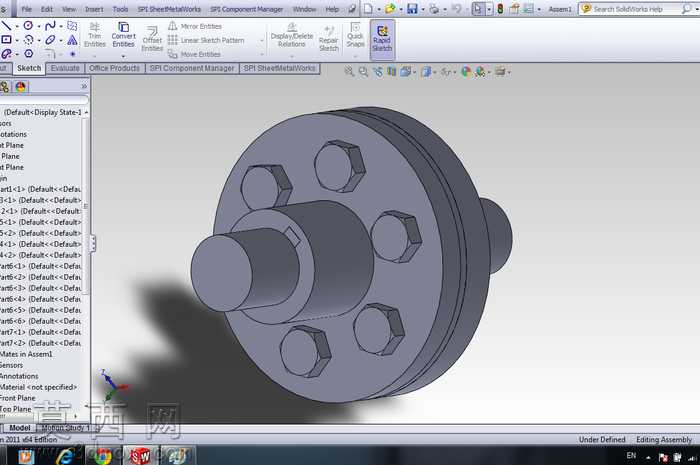Click the Edit Appearance color ball icon
Screen dimensions: 700x465
click(x=466, y=71)
